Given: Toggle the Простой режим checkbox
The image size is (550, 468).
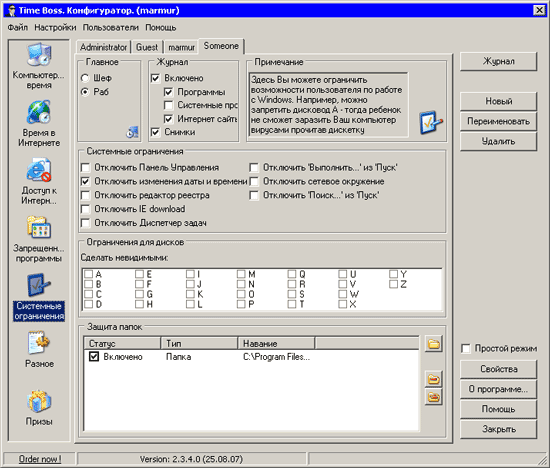Looking at the screenshot, I should (466, 349).
